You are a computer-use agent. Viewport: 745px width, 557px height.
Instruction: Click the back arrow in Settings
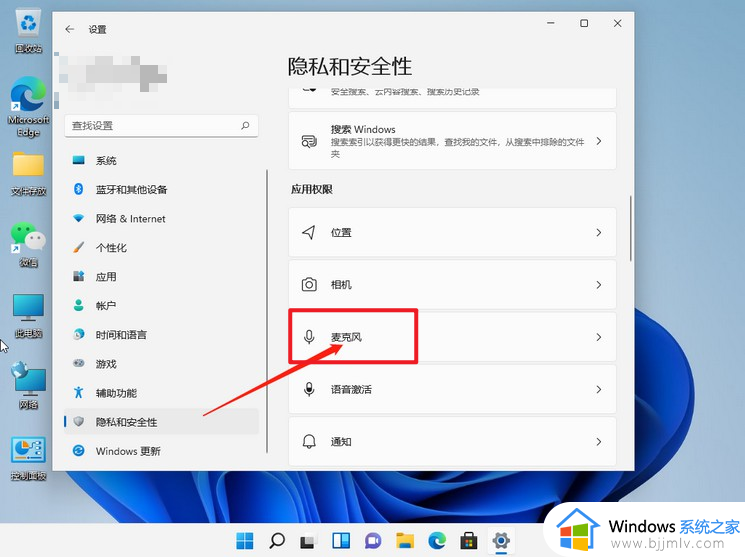click(x=70, y=29)
